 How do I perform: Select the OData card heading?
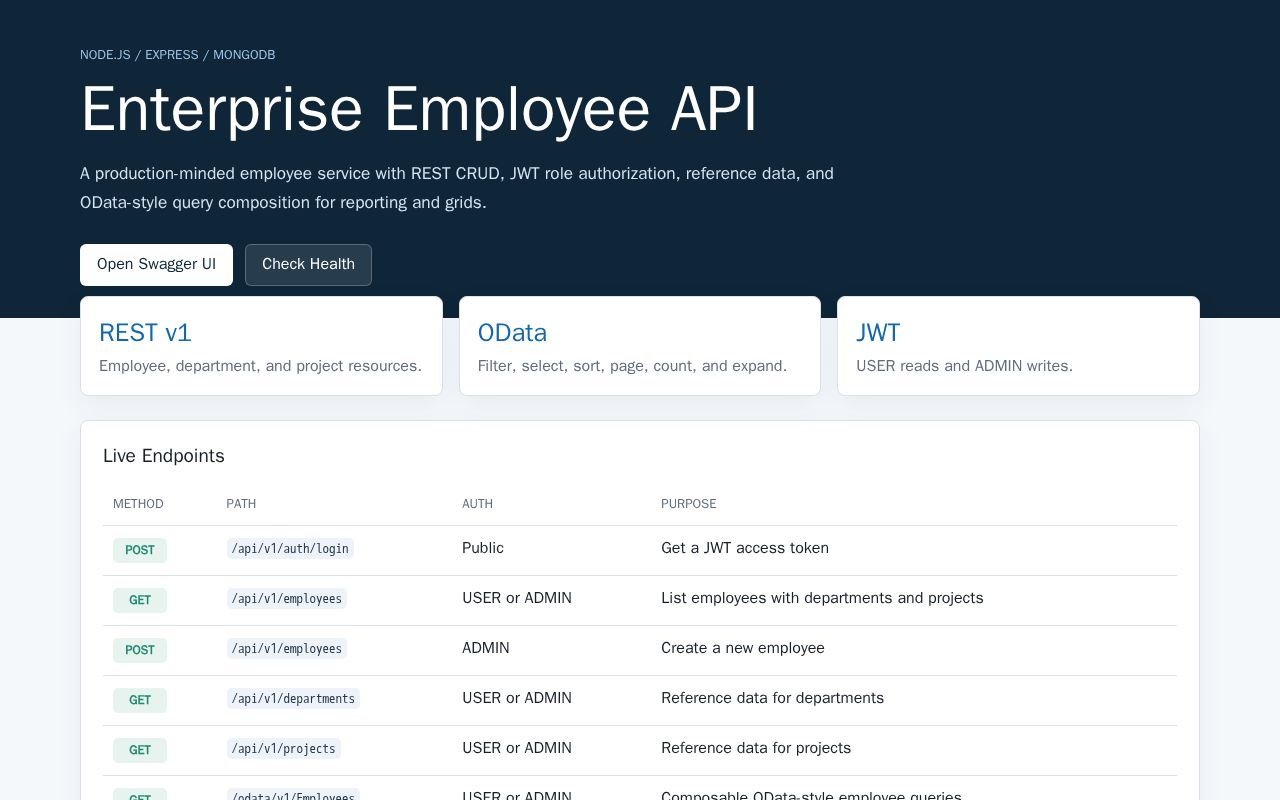tap(512, 333)
